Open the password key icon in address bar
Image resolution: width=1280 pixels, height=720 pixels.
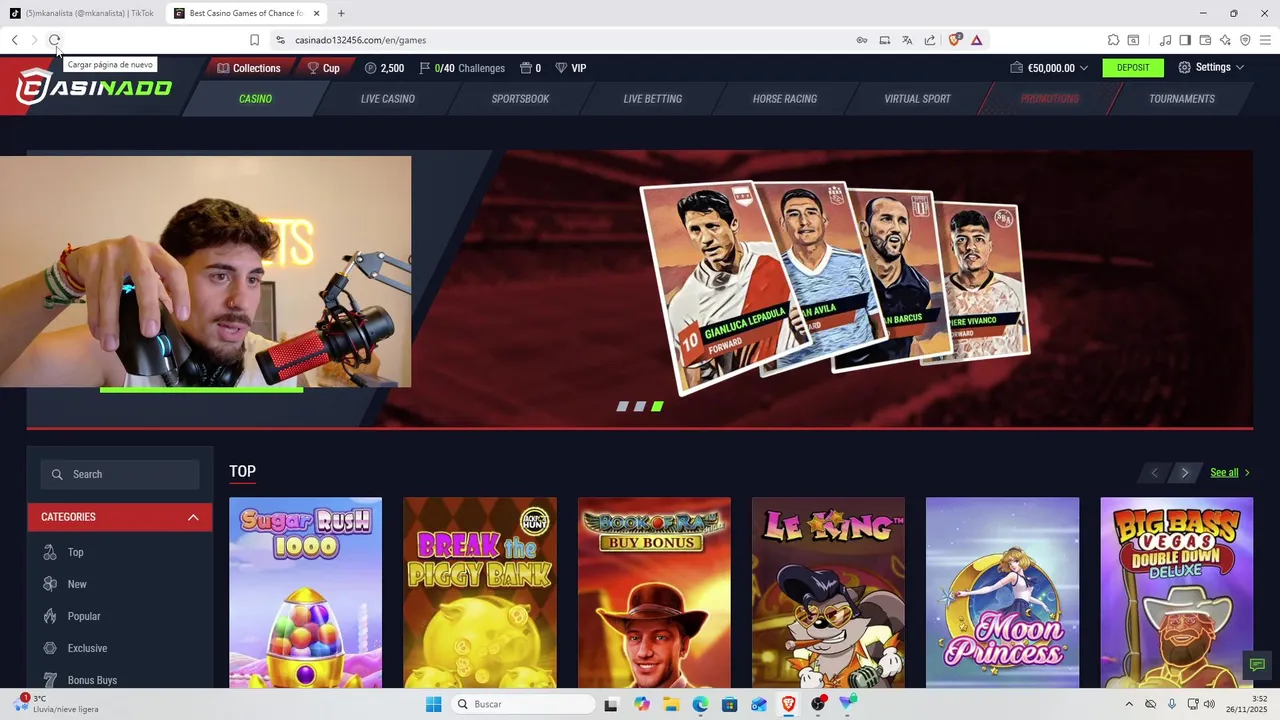[x=862, y=40]
